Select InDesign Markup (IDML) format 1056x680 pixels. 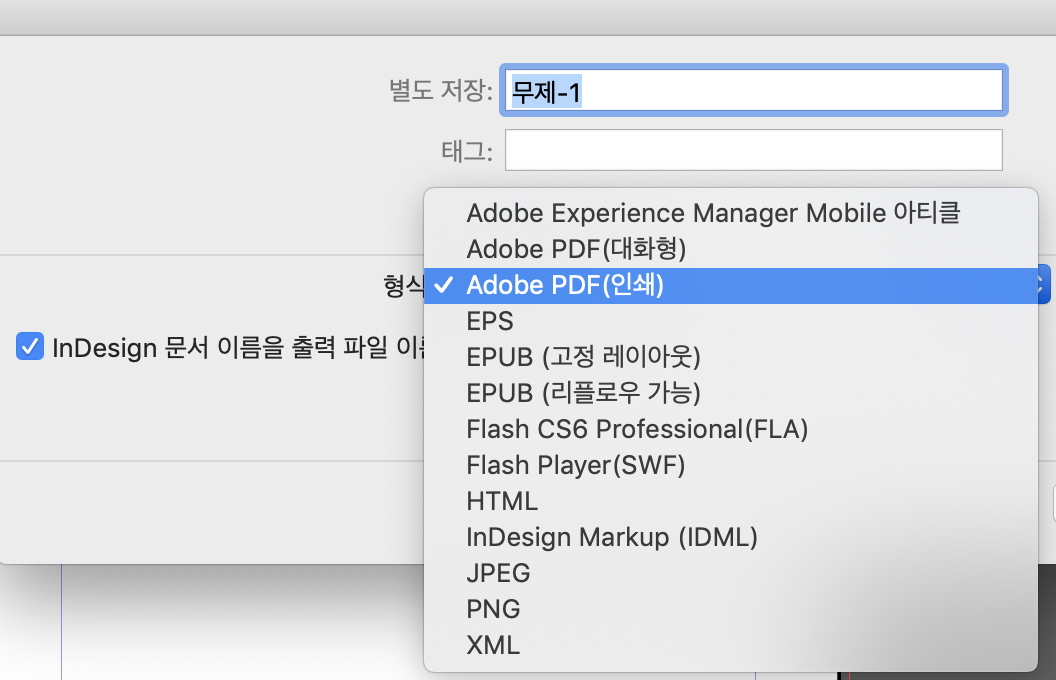[x=611, y=537]
